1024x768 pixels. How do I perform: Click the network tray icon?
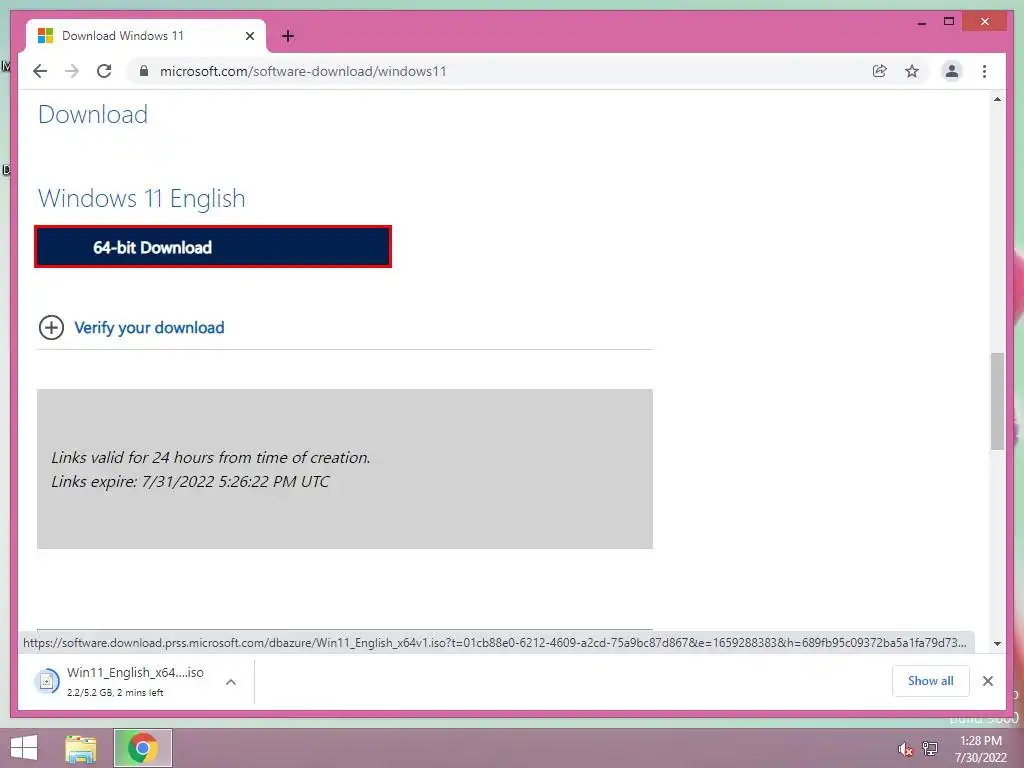click(x=929, y=748)
